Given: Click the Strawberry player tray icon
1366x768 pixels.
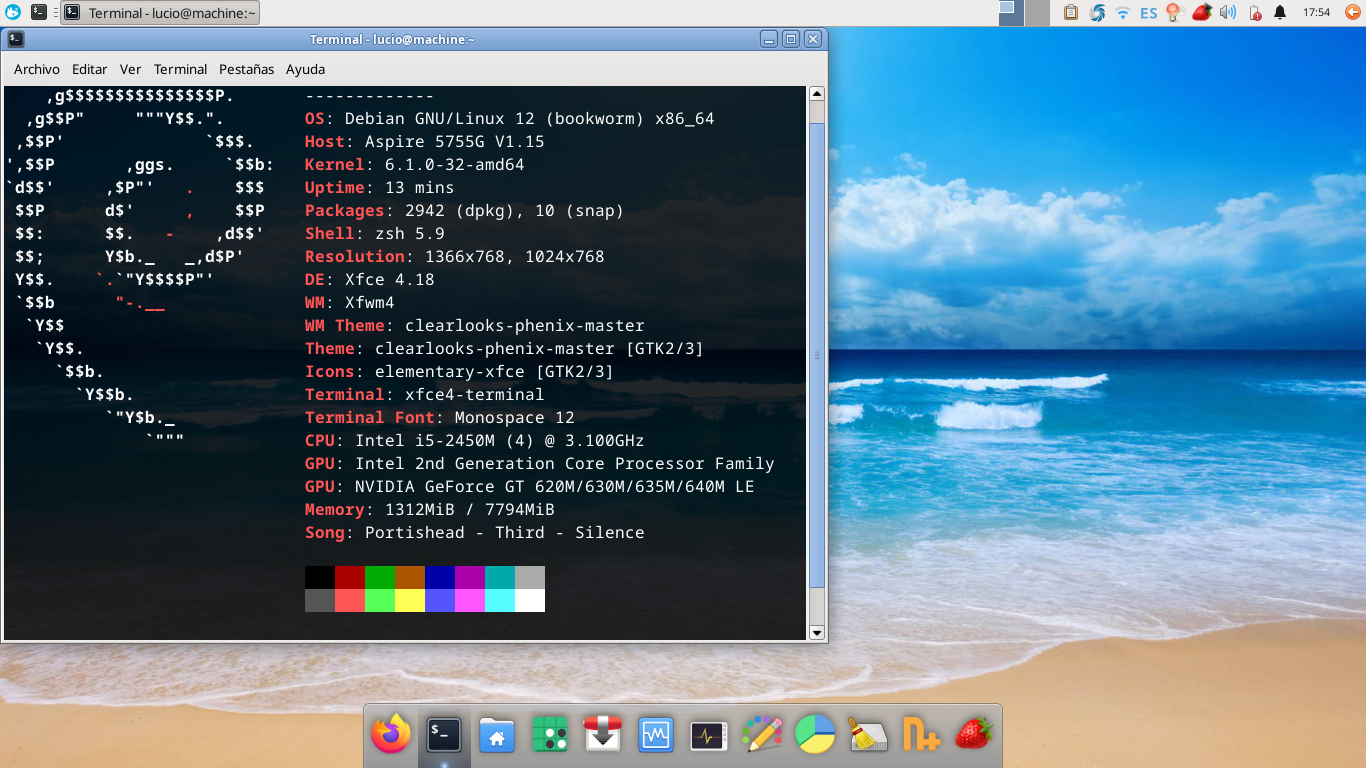Looking at the screenshot, I should point(1202,13).
